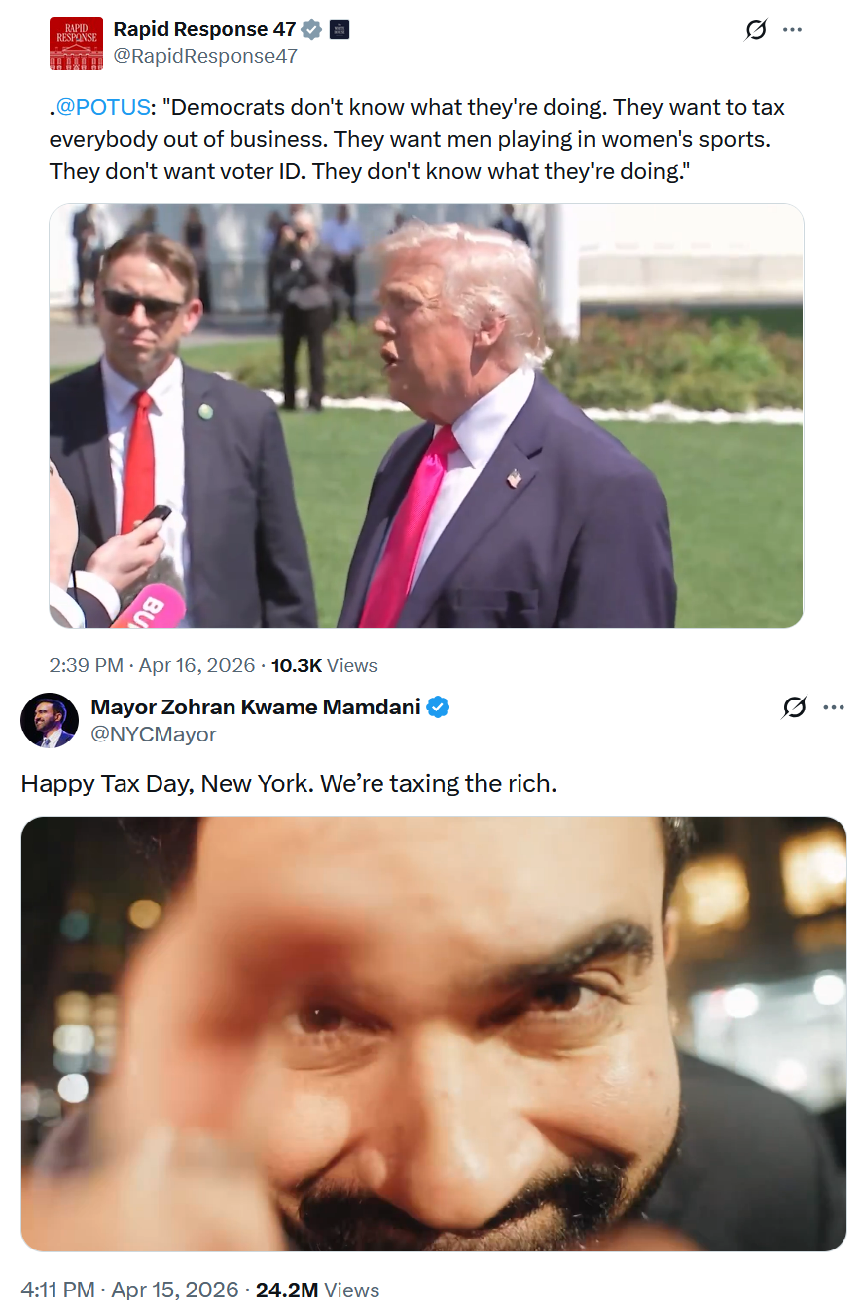
Task: Open the @POTUS mention link
Action: pyautogui.click(x=103, y=107)
